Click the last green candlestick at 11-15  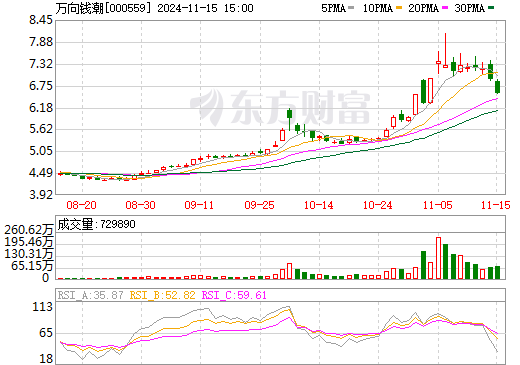(498, 87)
